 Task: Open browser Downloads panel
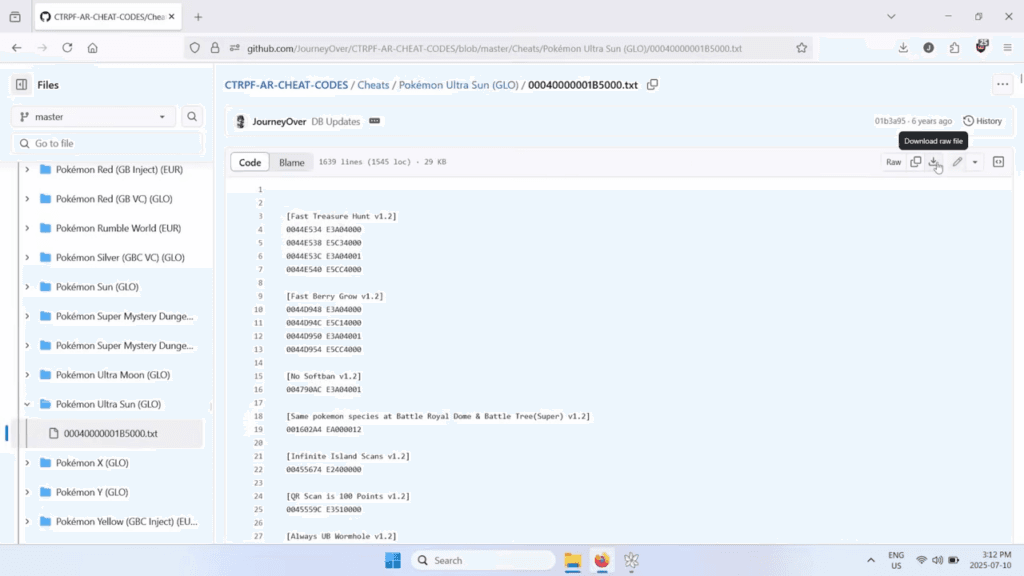[x=903, y=48]
